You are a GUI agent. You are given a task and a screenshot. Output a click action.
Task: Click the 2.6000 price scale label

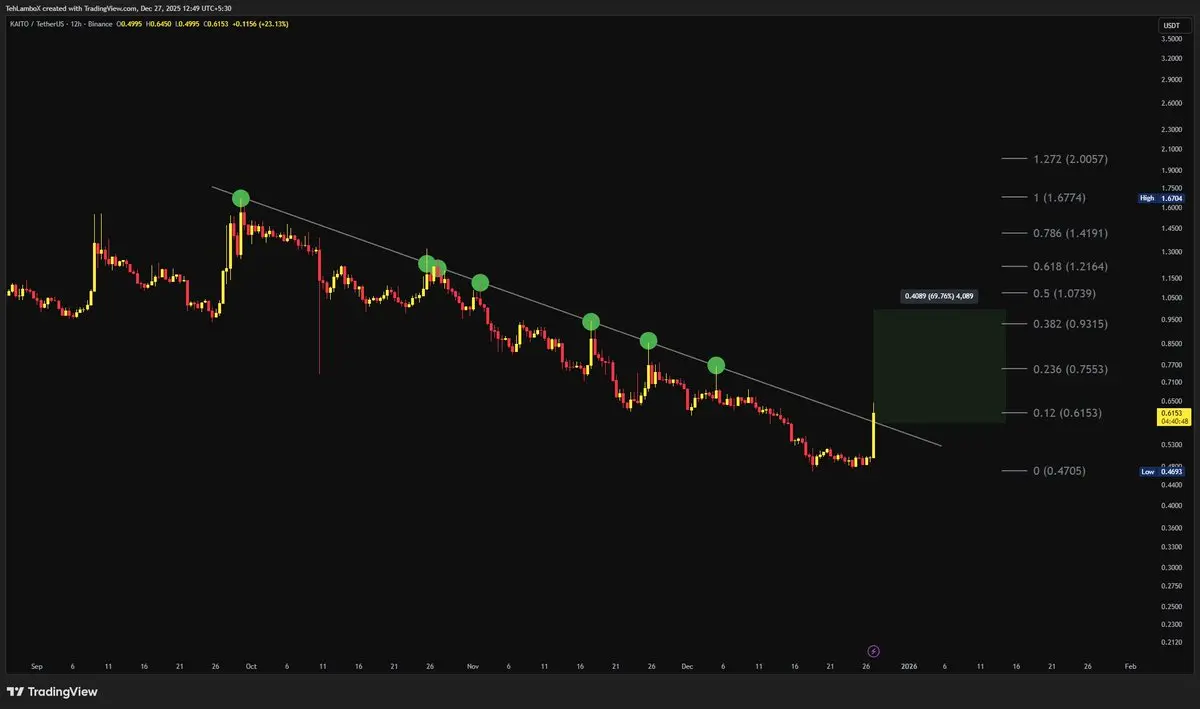click(x=1171, y=103)
